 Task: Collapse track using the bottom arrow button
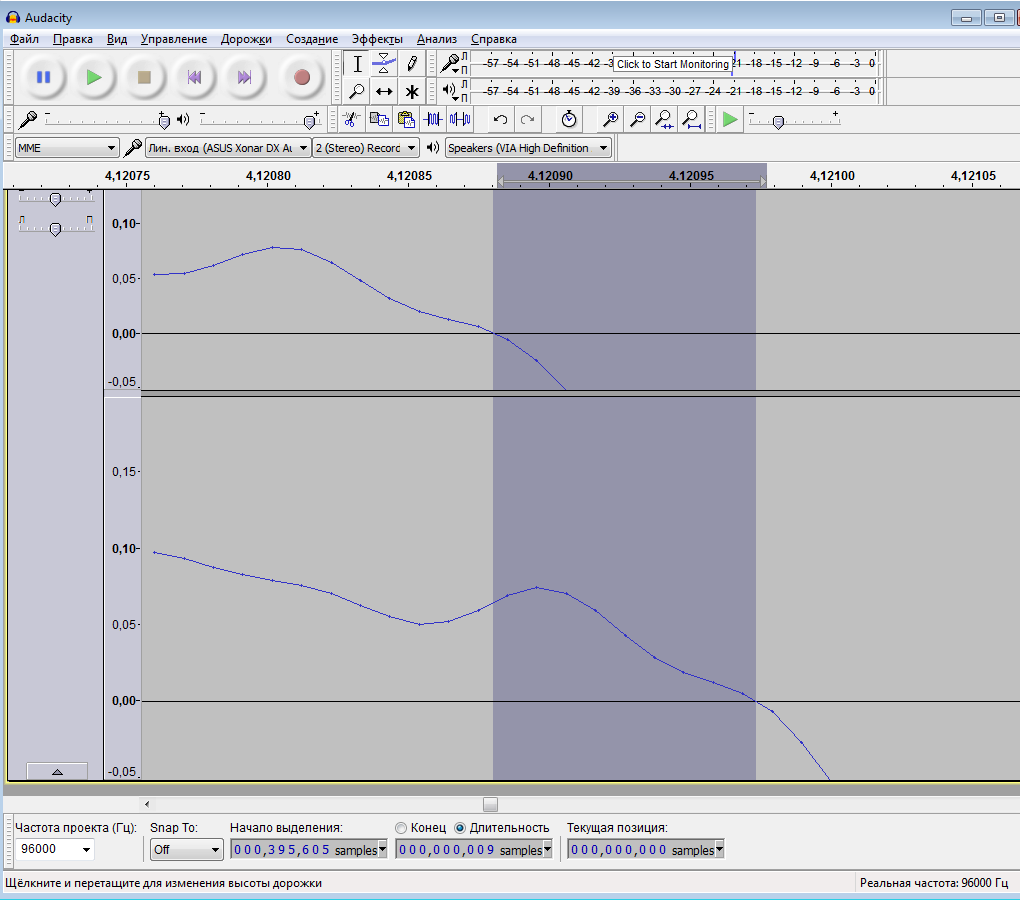point(56,771)
